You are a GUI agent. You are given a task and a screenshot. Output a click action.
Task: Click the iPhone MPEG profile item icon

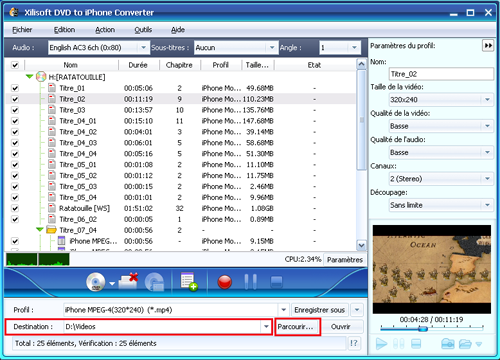(x=61, y=241)
